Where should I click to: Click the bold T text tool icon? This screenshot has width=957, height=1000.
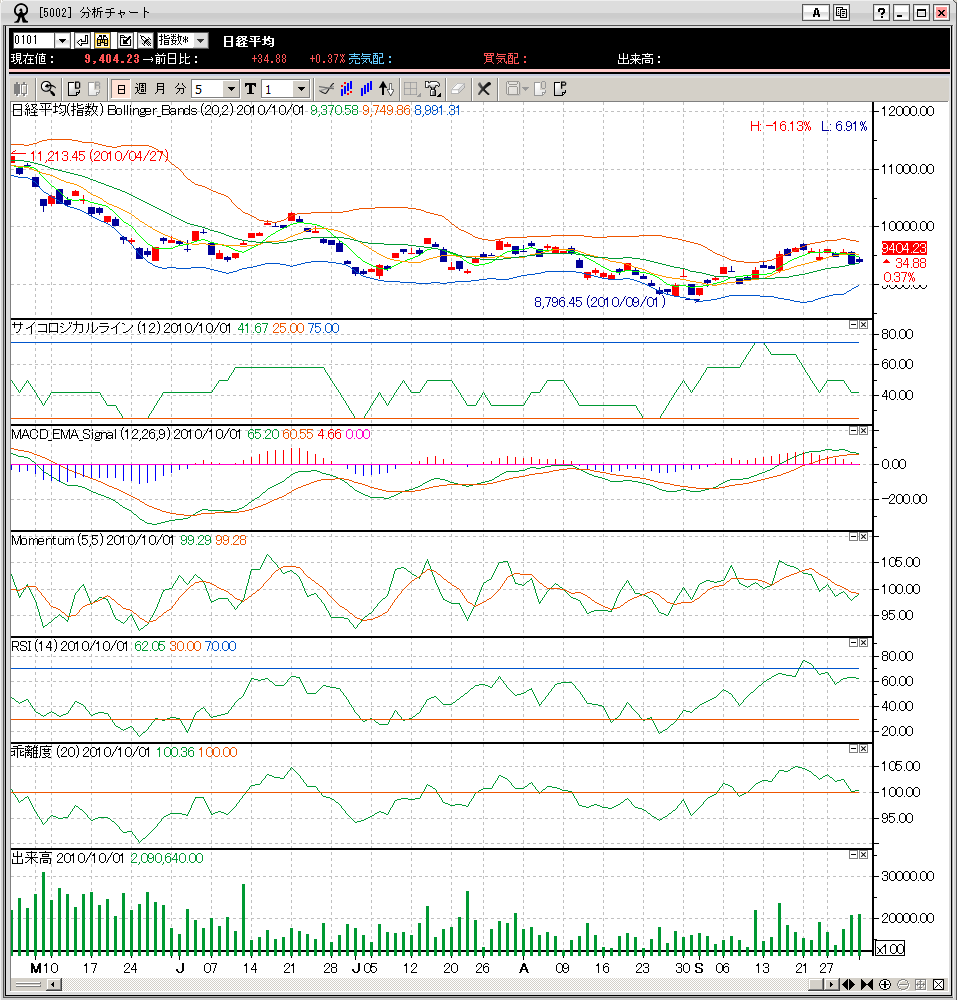[x=250, y=89]
